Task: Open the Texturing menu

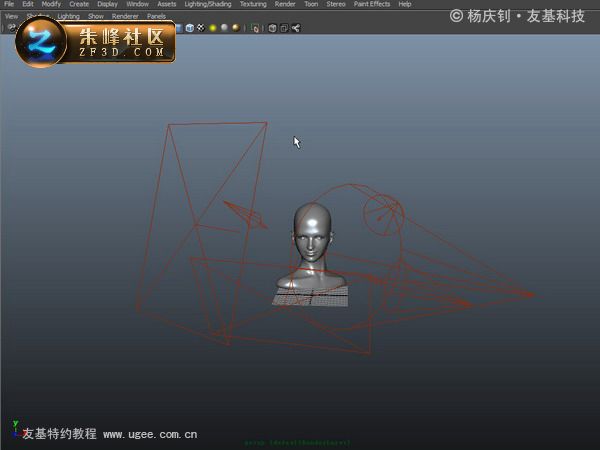Action: pyautogui.click(x=253, y=4)
